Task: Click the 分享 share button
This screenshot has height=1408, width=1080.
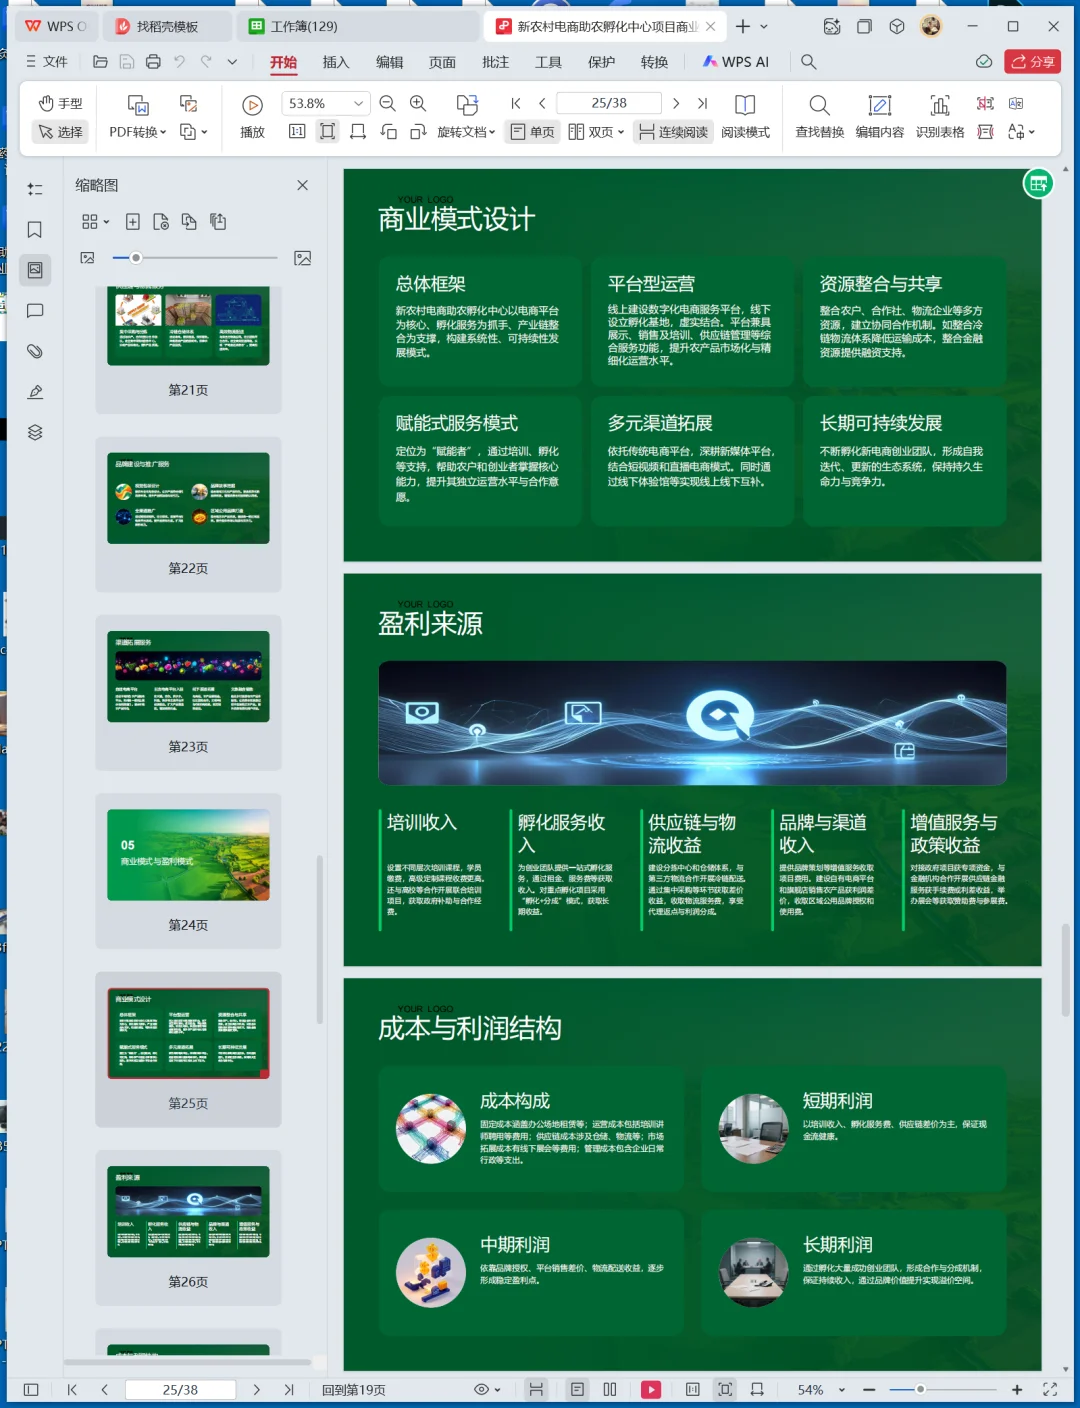Action: [1032, 61]
